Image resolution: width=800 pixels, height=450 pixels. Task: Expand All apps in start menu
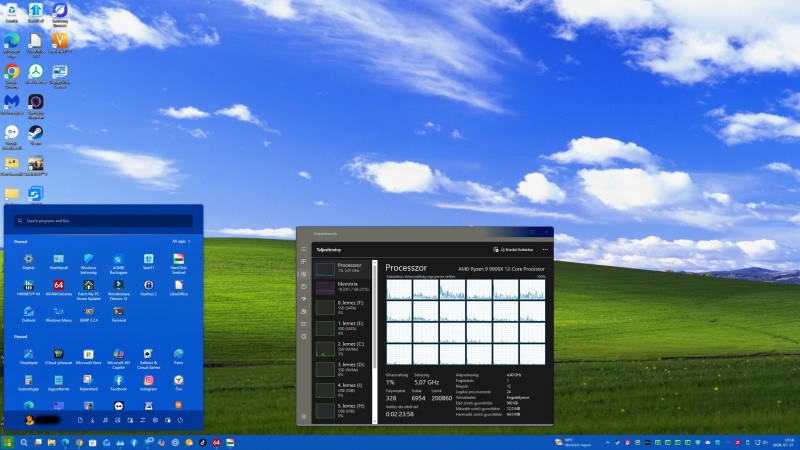pyautogui.click(x=181, y=241)
